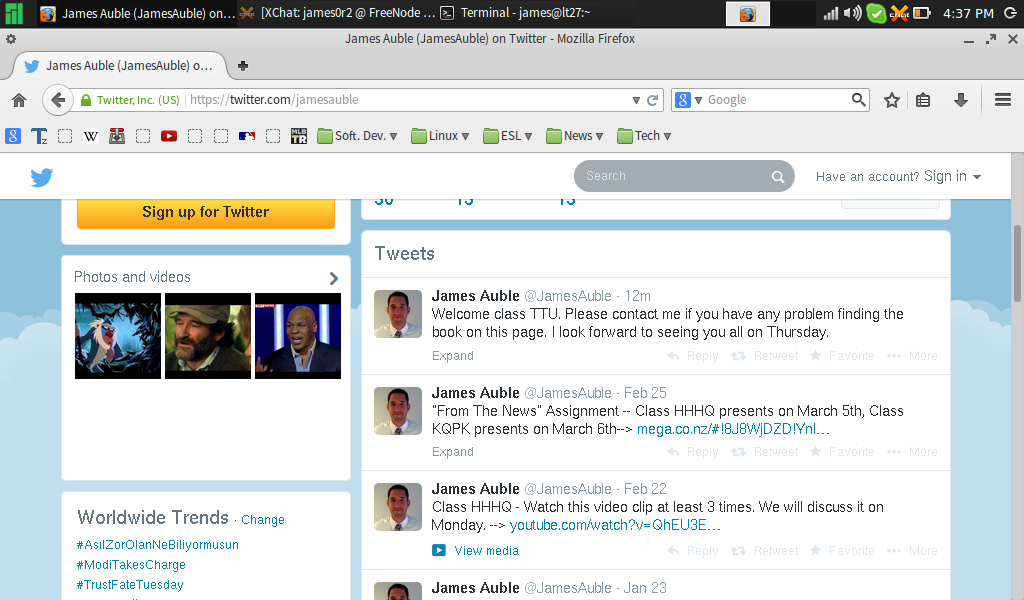Click the padlock site identity icon
The width and height of the screenshot is (1024, 600).
[x=86, y=100]
